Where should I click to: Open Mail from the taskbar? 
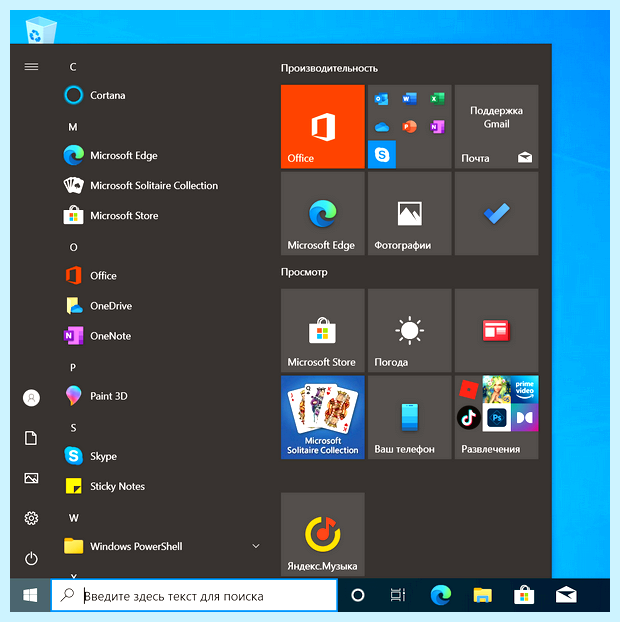tap(566, 595)
